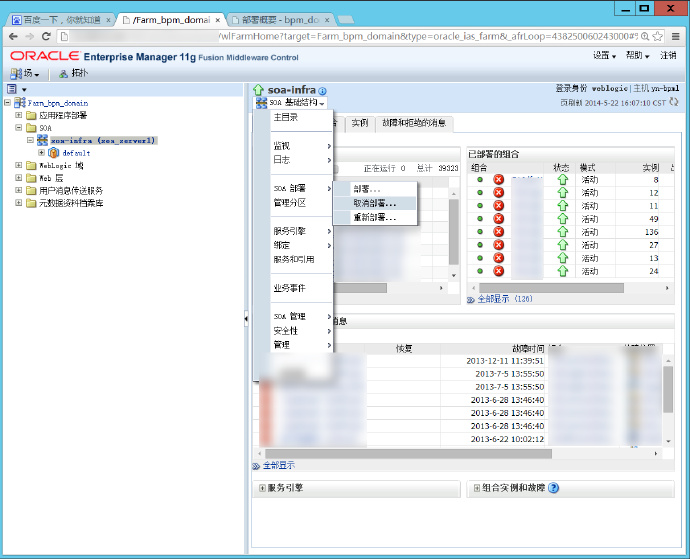Open 设置 dropdown in header
Screen dimensions: 690x559
tap(604, 55)
